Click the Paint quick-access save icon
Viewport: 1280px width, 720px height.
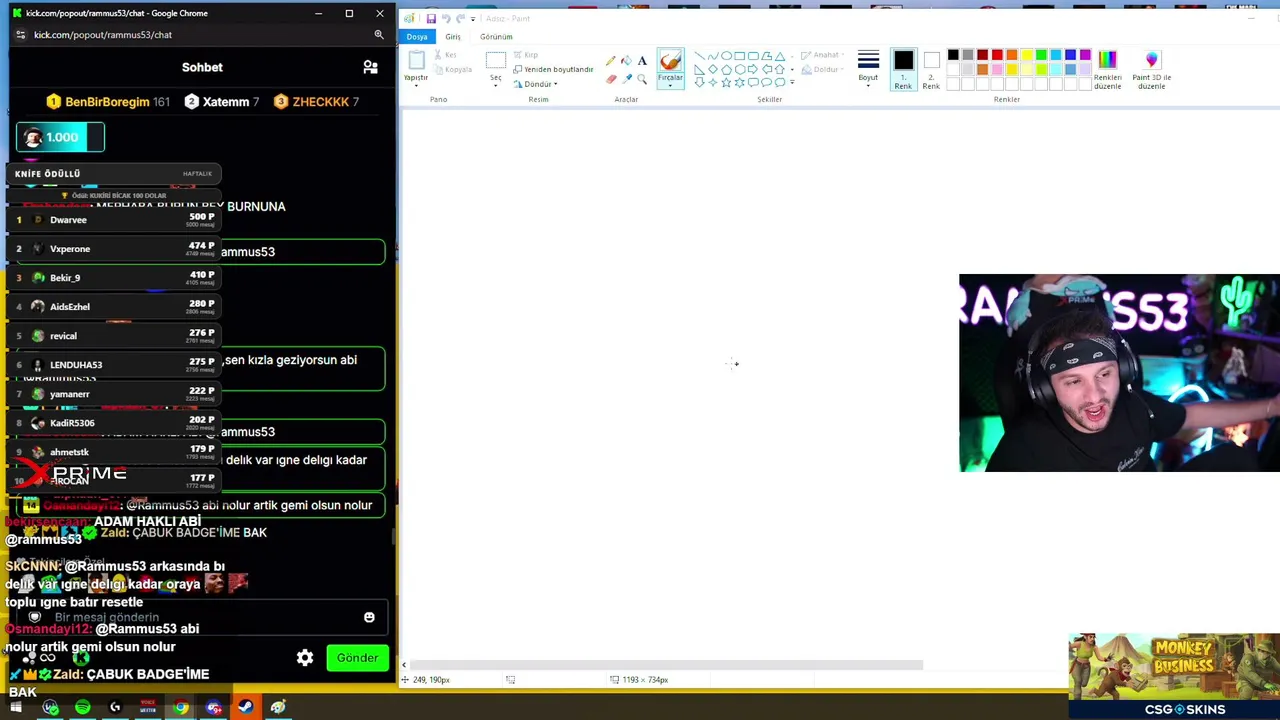coord(431,18)
